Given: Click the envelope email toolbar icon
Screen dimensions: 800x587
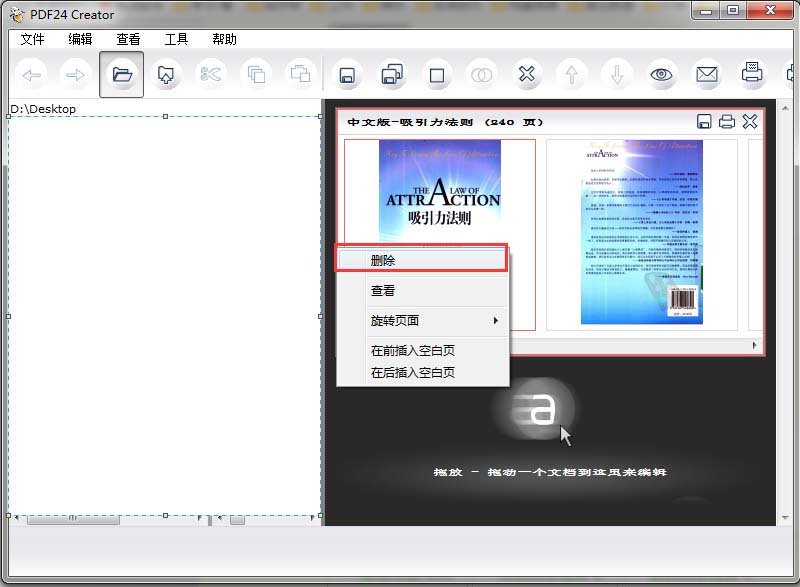Looking at the screenshot, I should [x=707, y=74].
